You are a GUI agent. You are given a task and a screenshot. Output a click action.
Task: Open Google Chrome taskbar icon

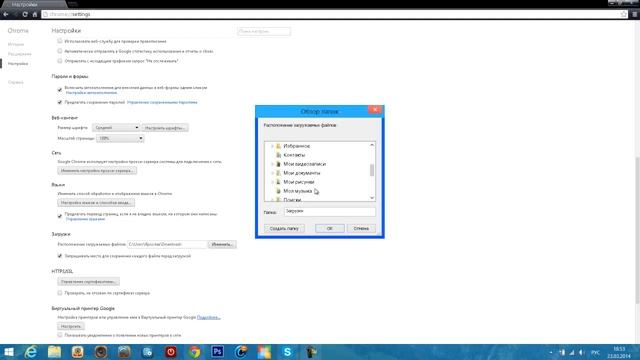click(194, 352)
